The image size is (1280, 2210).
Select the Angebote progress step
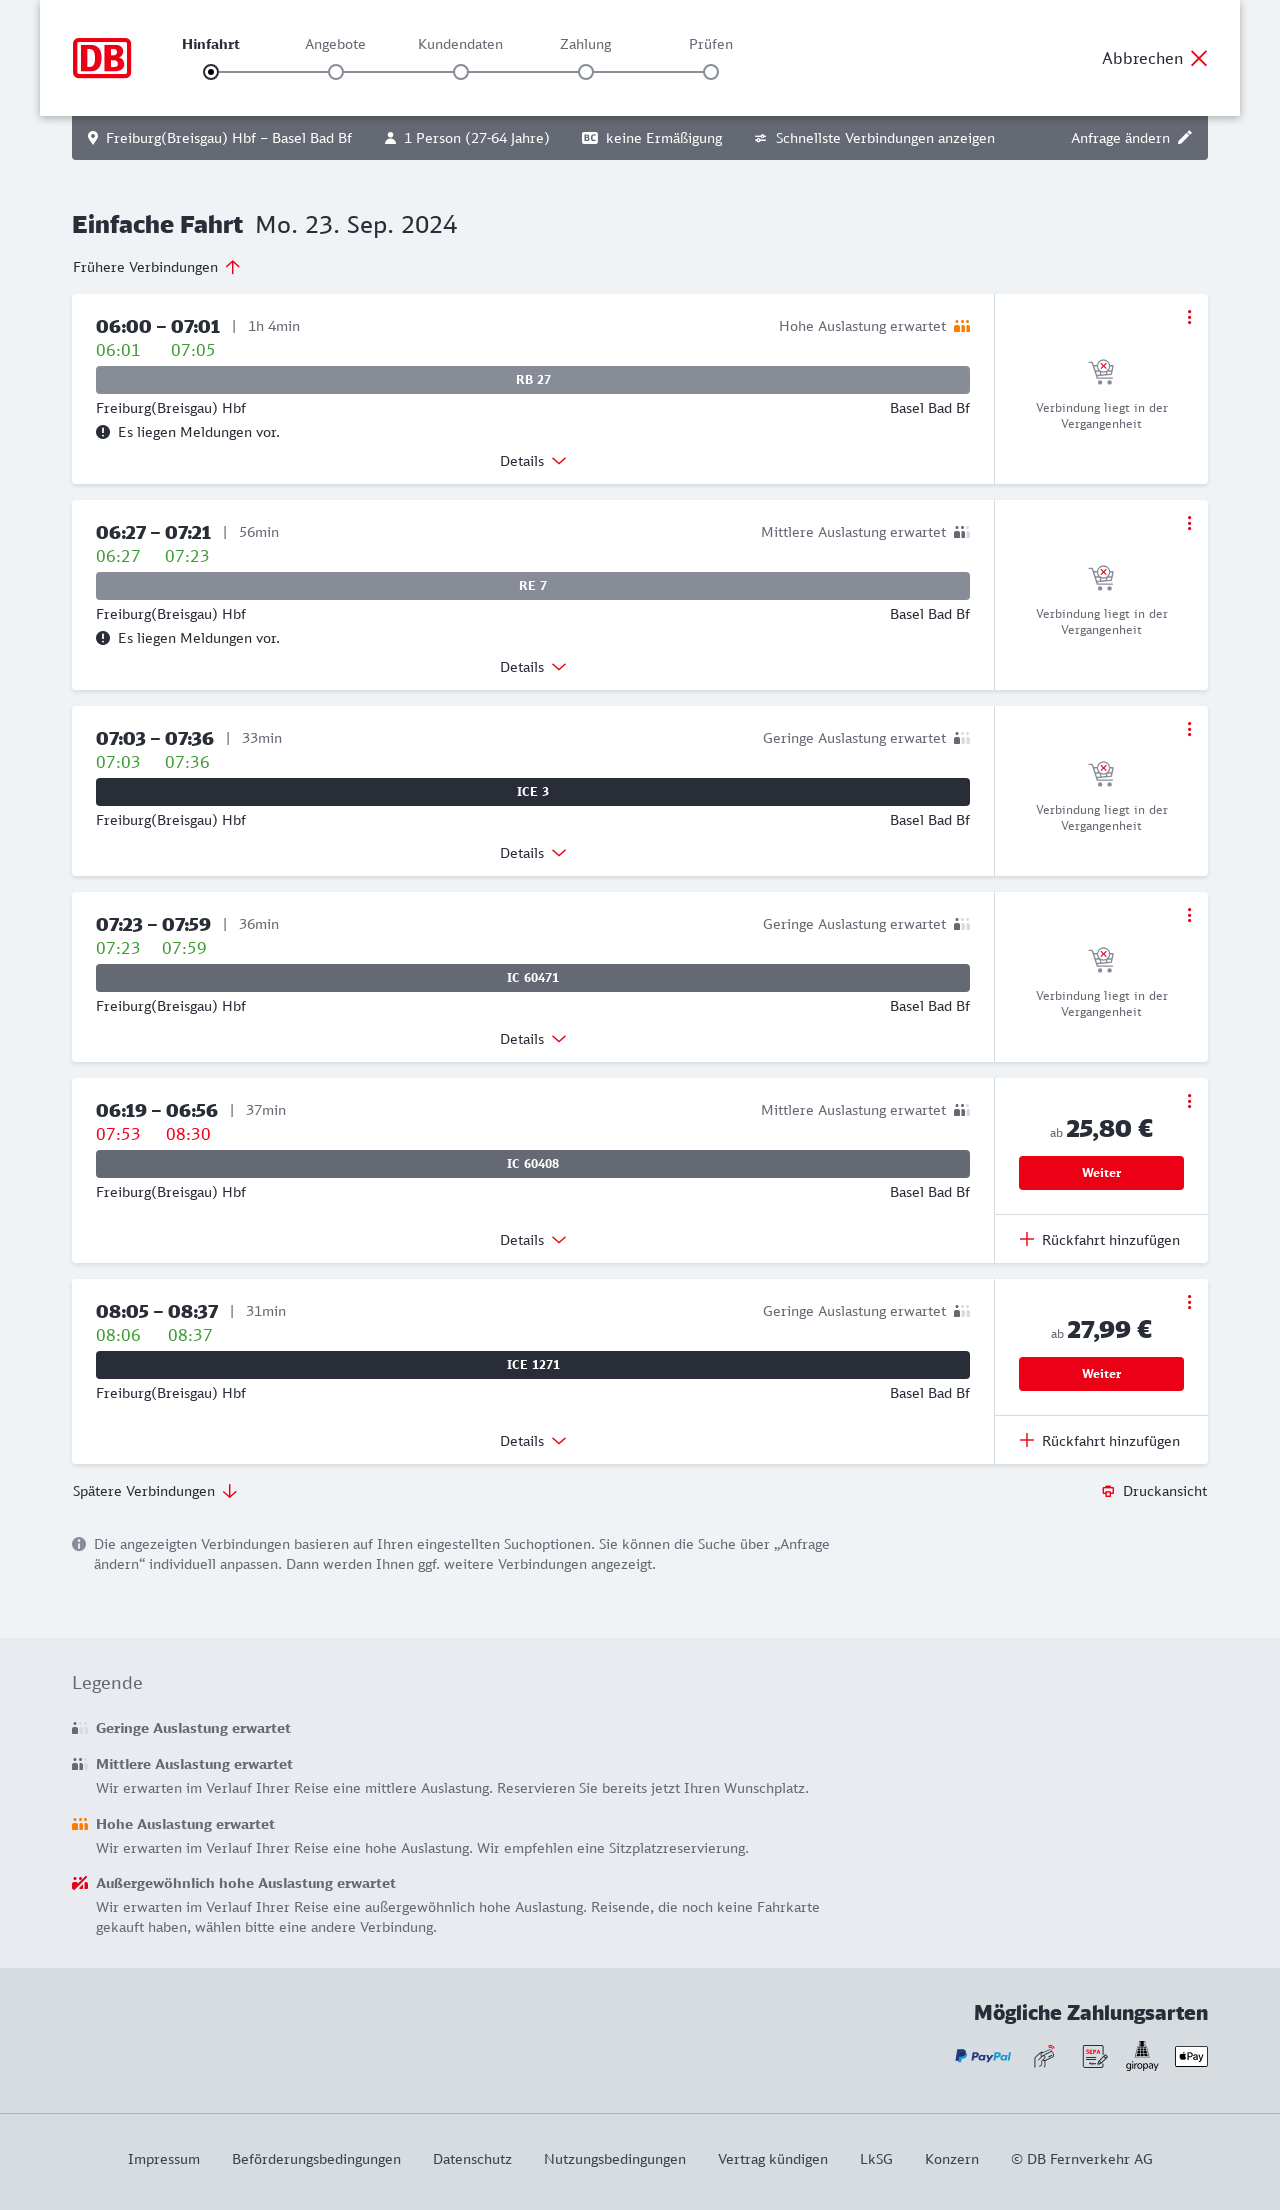click(336, 71)
